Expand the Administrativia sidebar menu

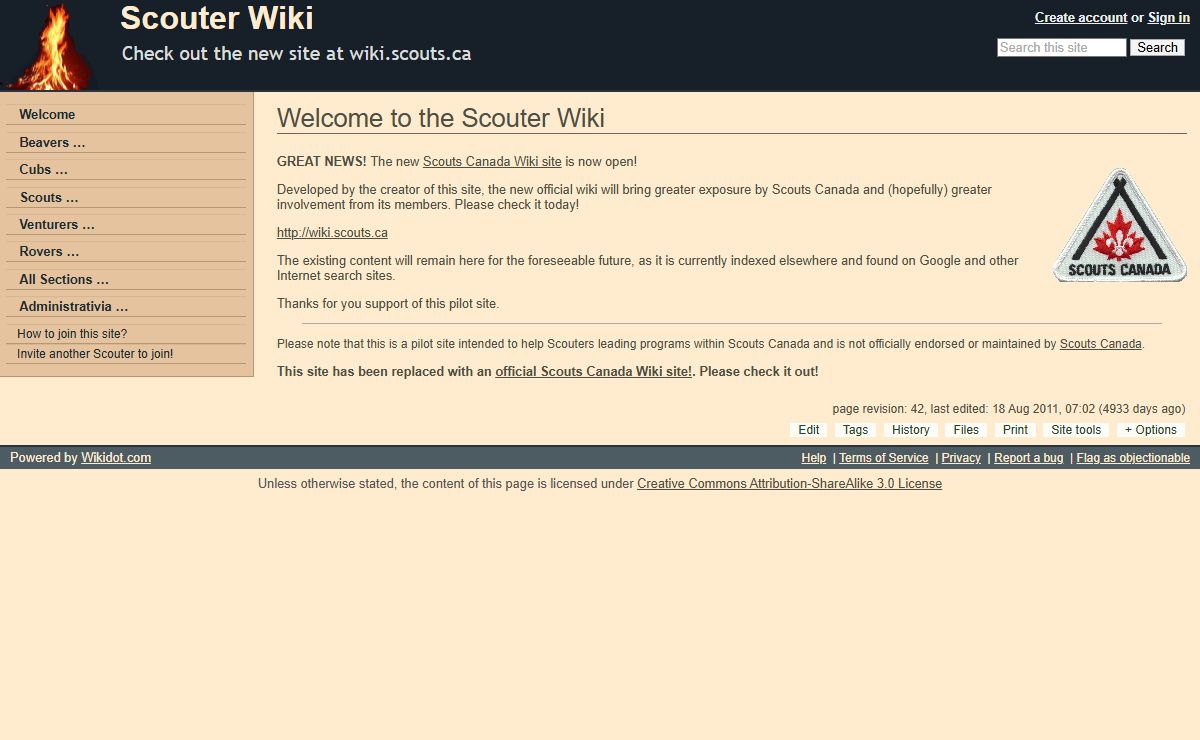tap(126, 307)
